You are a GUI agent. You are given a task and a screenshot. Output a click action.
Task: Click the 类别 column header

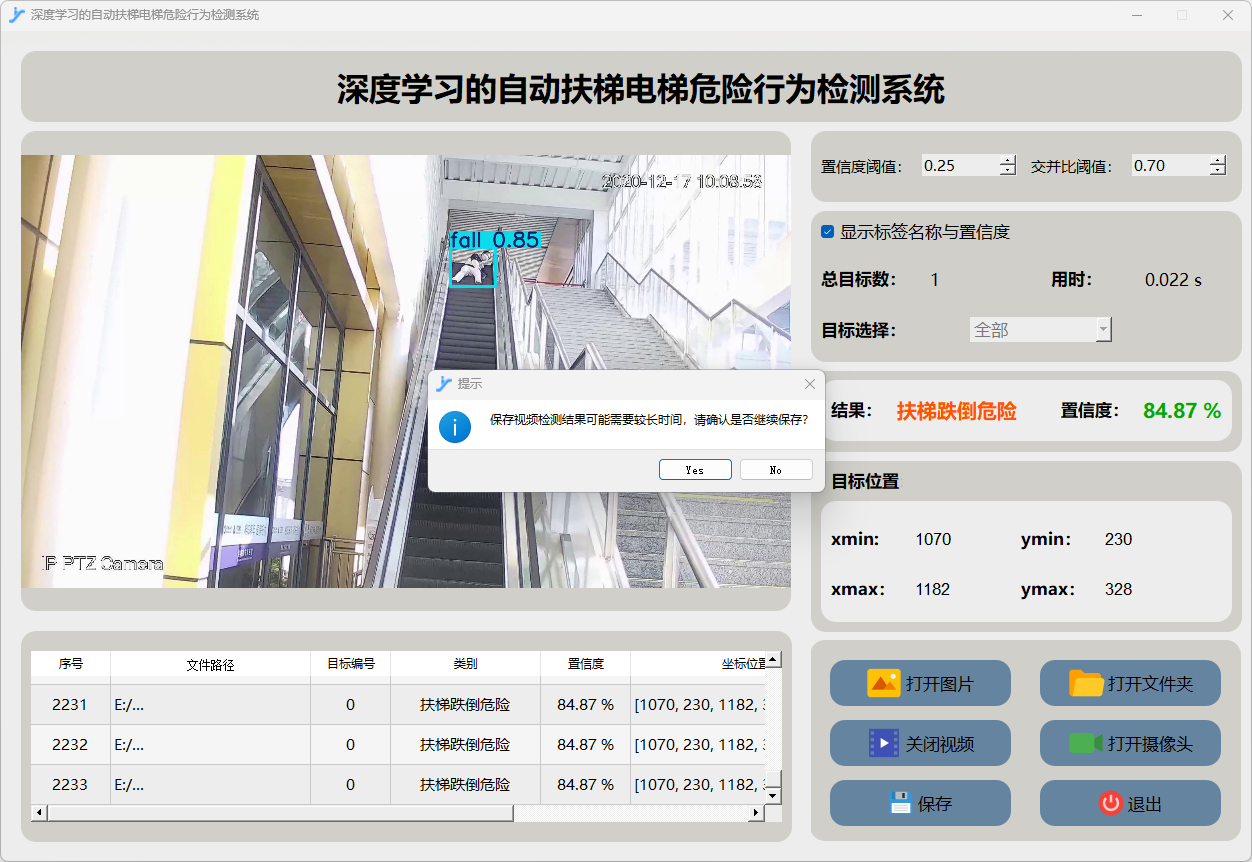pyautogui.click(x=465, y=664)
